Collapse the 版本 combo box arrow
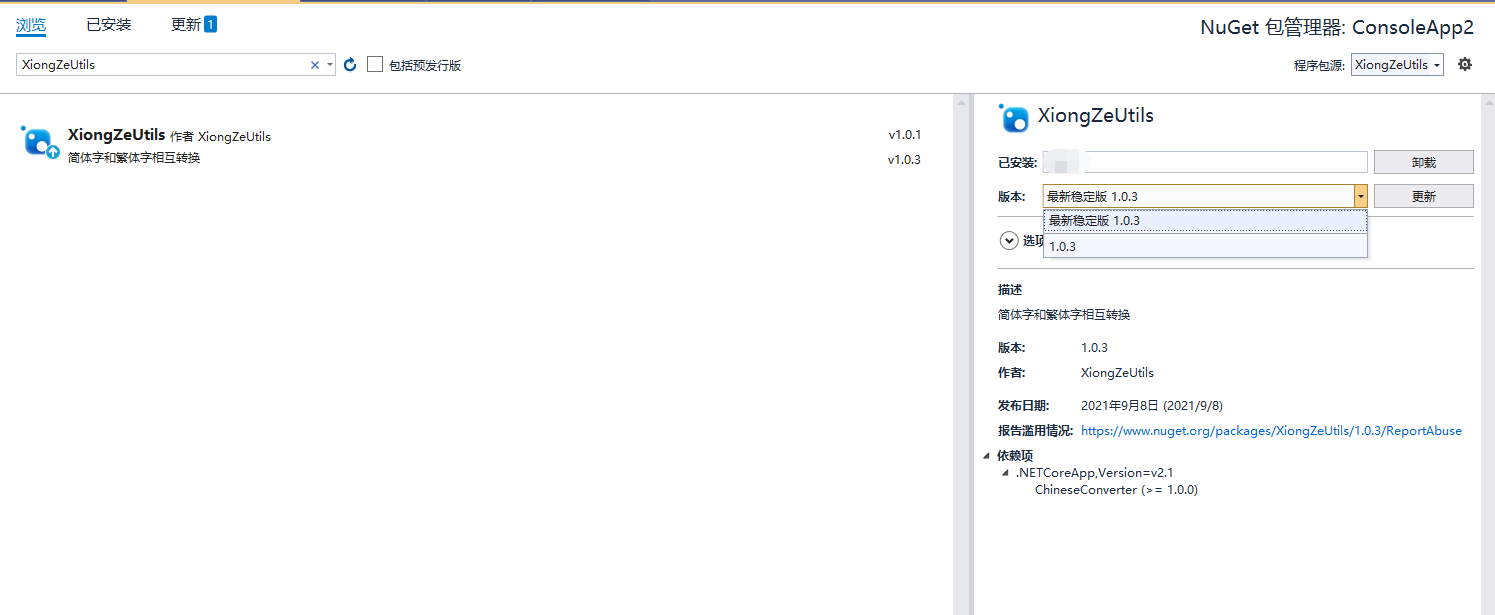This screenshot has width=1495, height=615. (x=1360, y=197)
